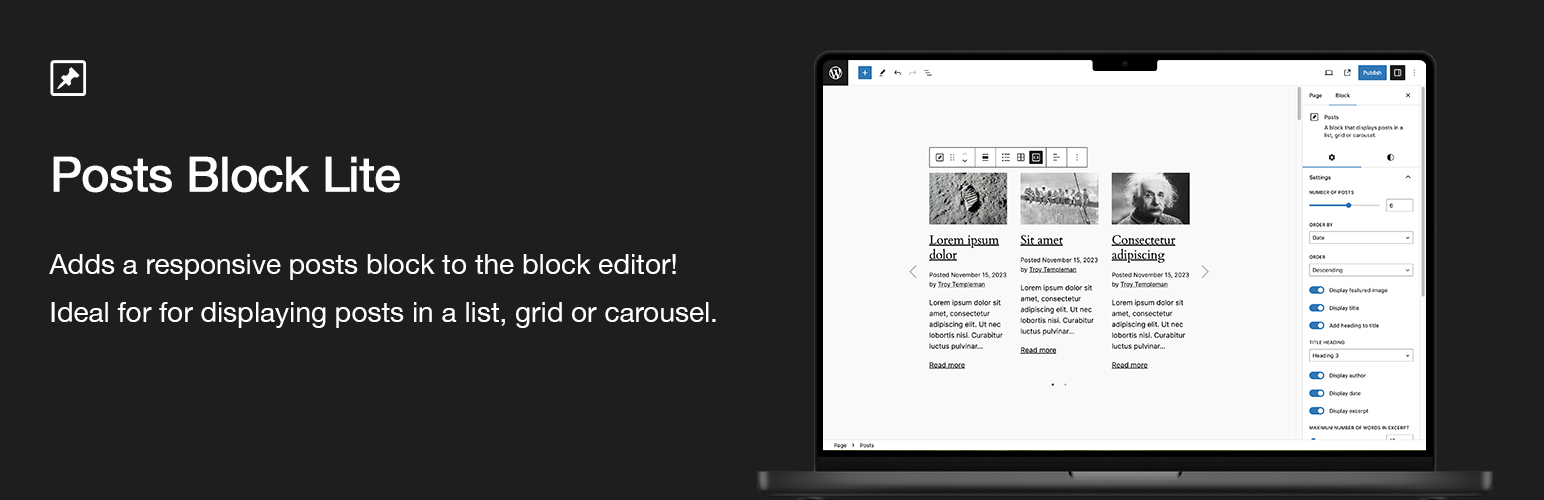Click the workers on beam image thumbnail
The height and width of the screenshot is (500, 1544).
coord(1059,198)
